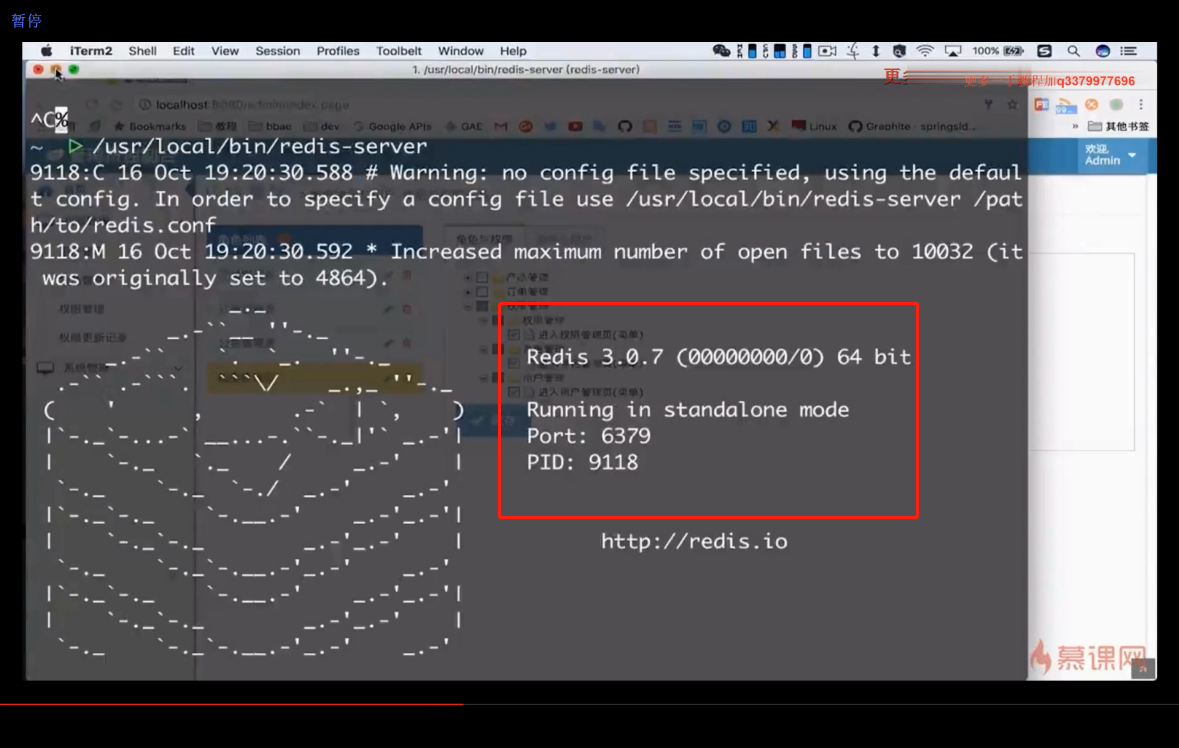1179x748 pixels.
Task: Bookmark page with browser star icon
Action: (1012, 104)
